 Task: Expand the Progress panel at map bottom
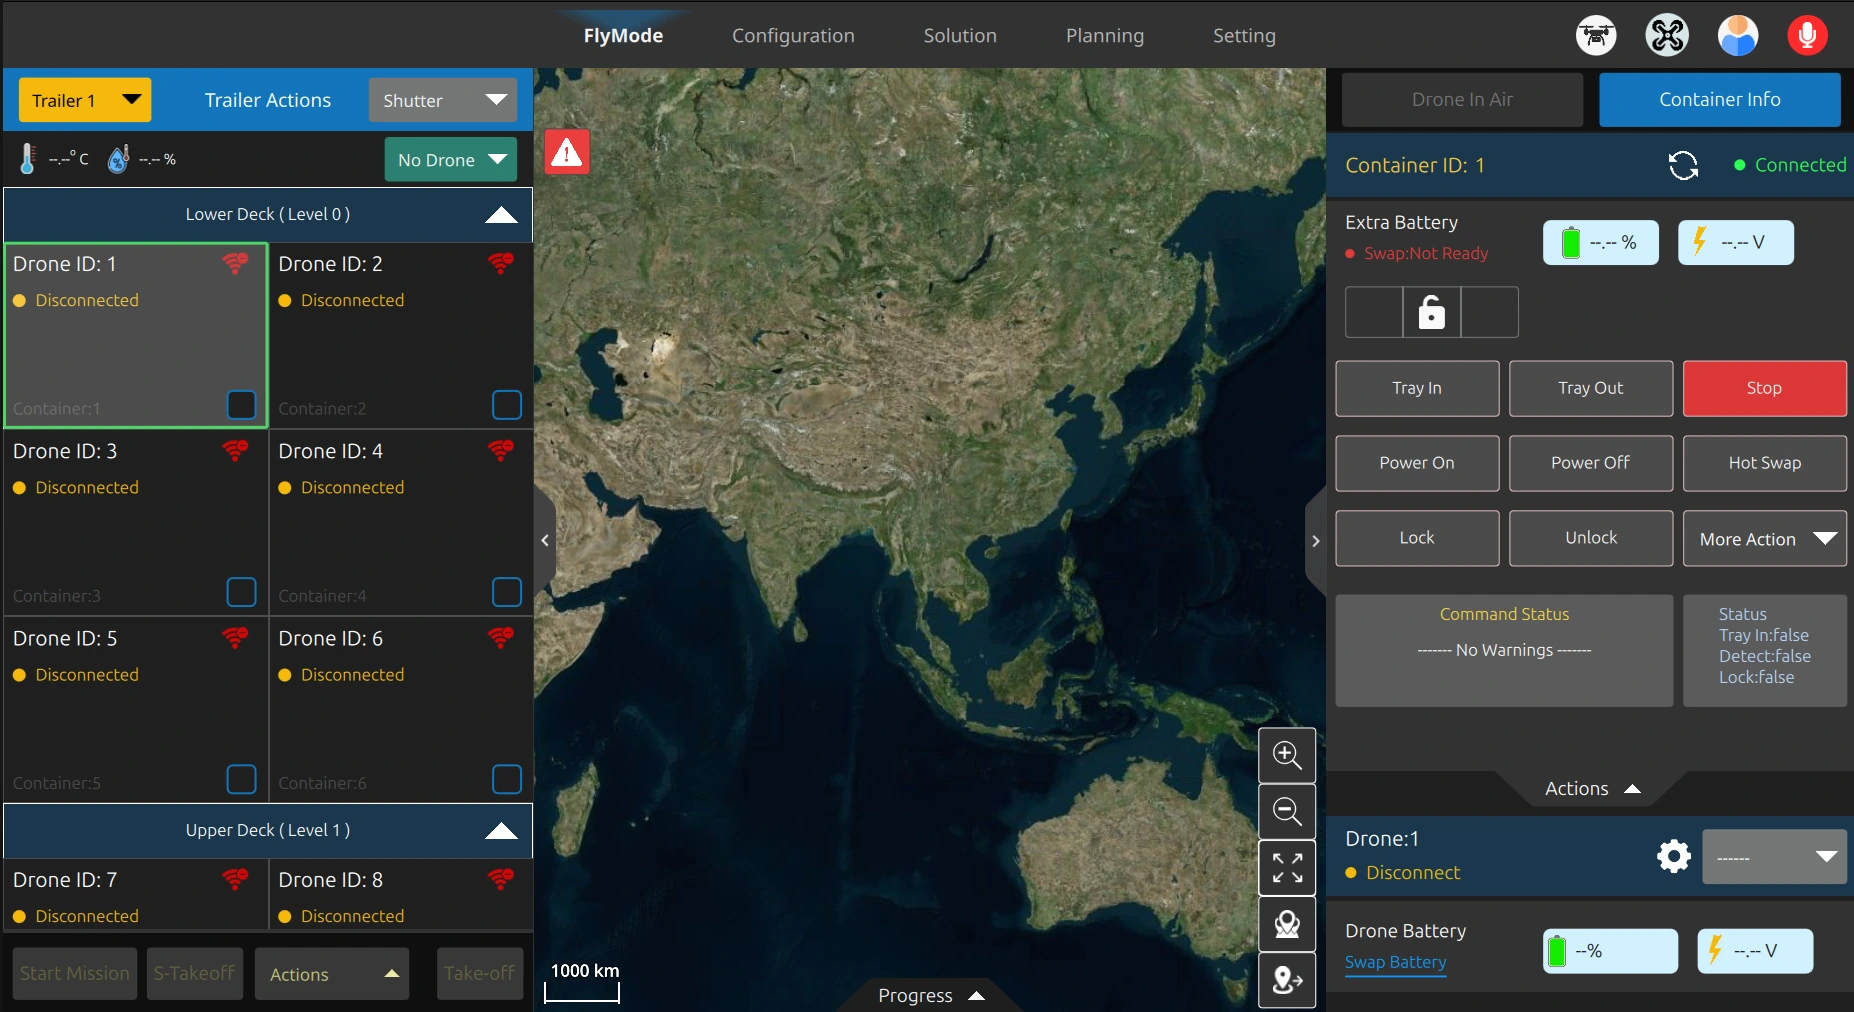pyautogui.click(x=930, y=995)
